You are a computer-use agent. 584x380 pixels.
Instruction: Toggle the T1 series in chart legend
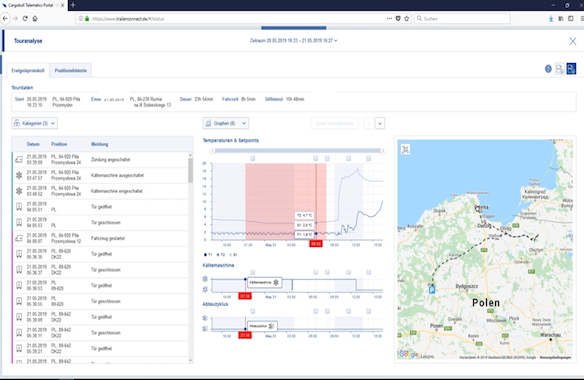208,255
